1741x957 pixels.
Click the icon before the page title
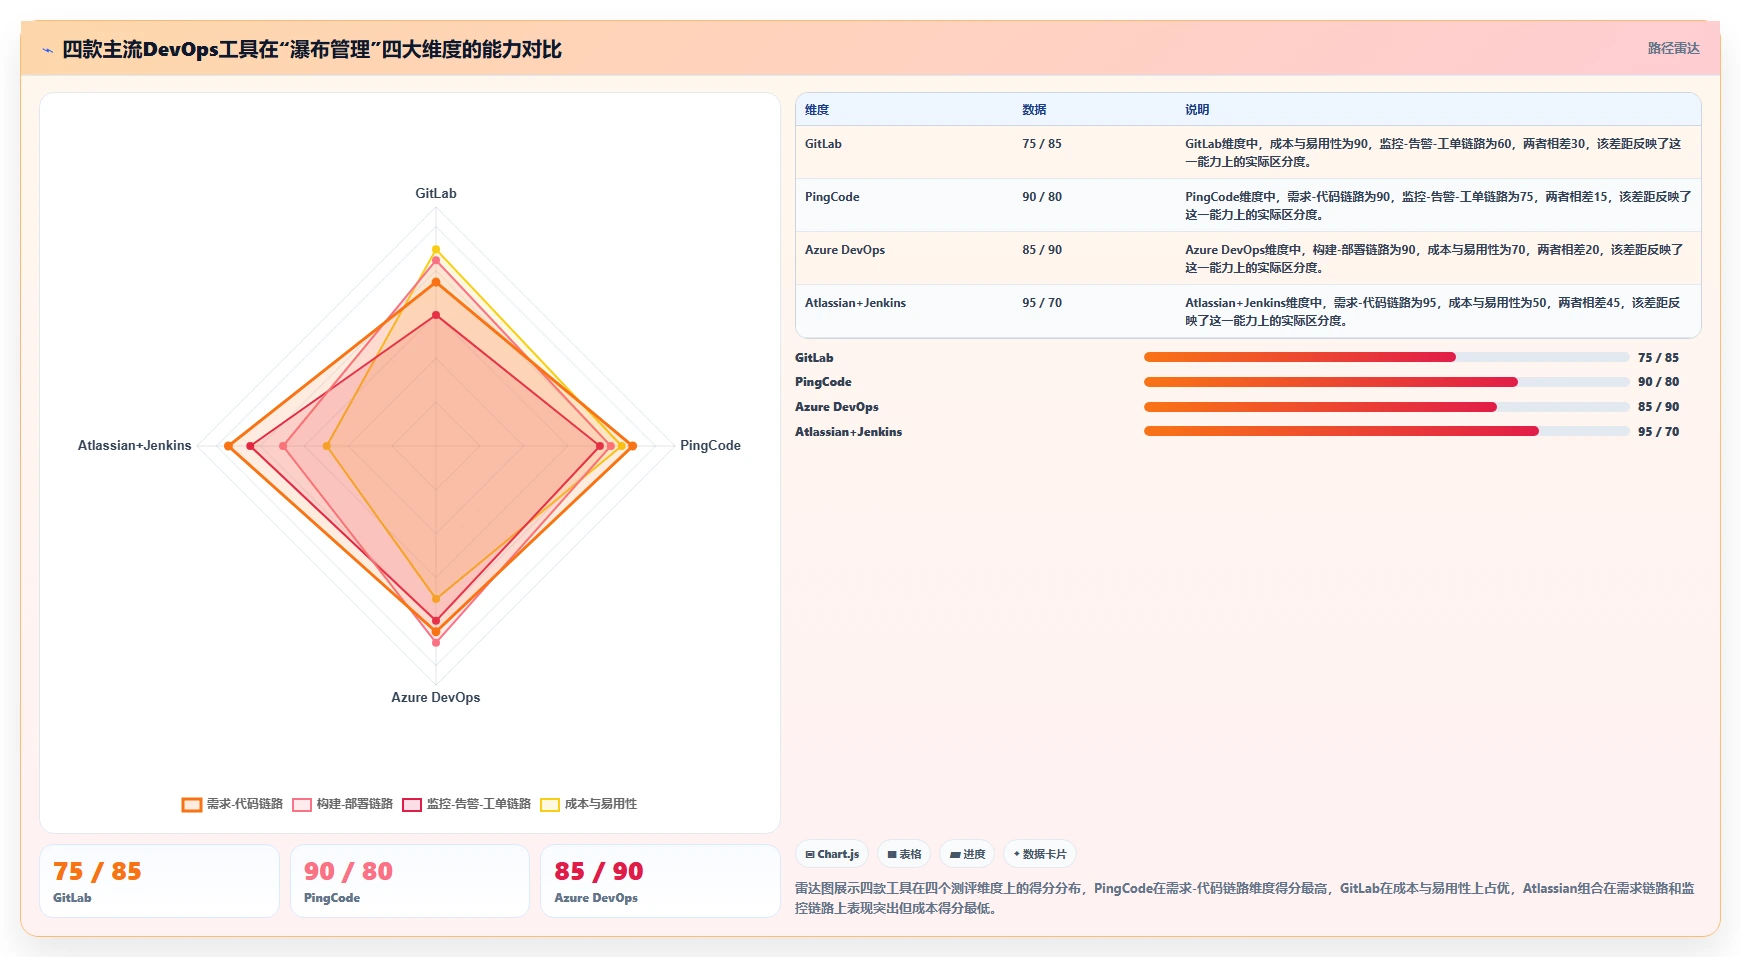(x=47, y=50)
